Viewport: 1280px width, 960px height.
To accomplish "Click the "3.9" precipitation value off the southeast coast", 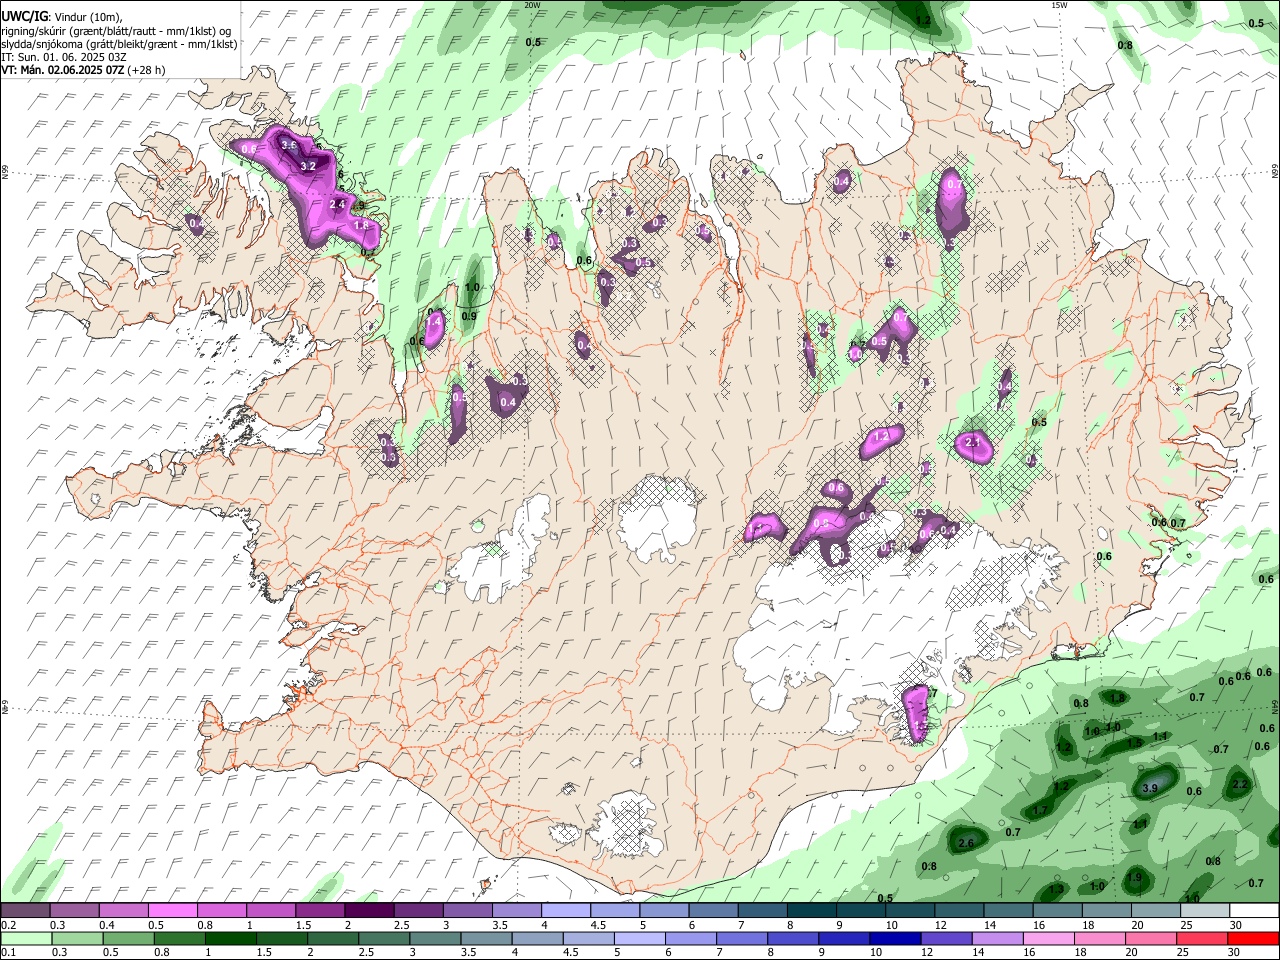I will click(x=1150, y=789).
